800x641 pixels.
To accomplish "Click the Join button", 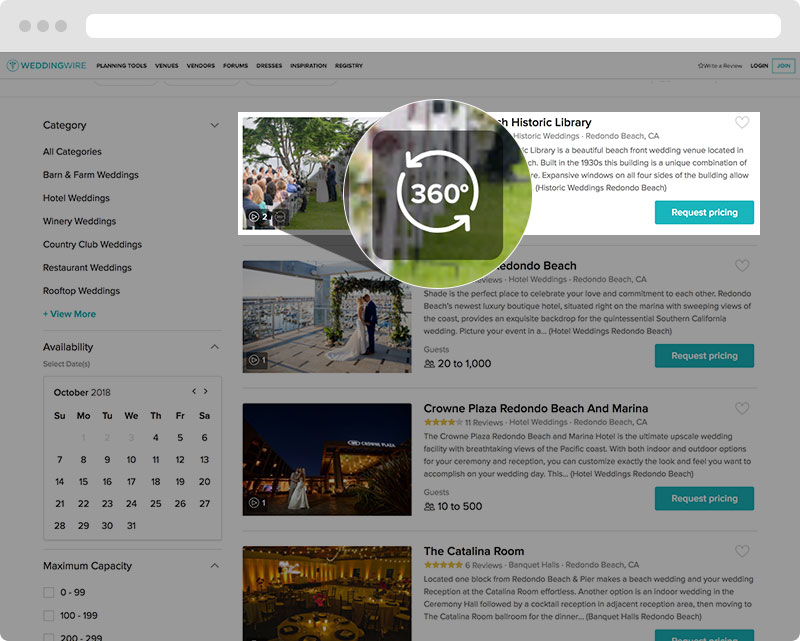I will (784, 66).
